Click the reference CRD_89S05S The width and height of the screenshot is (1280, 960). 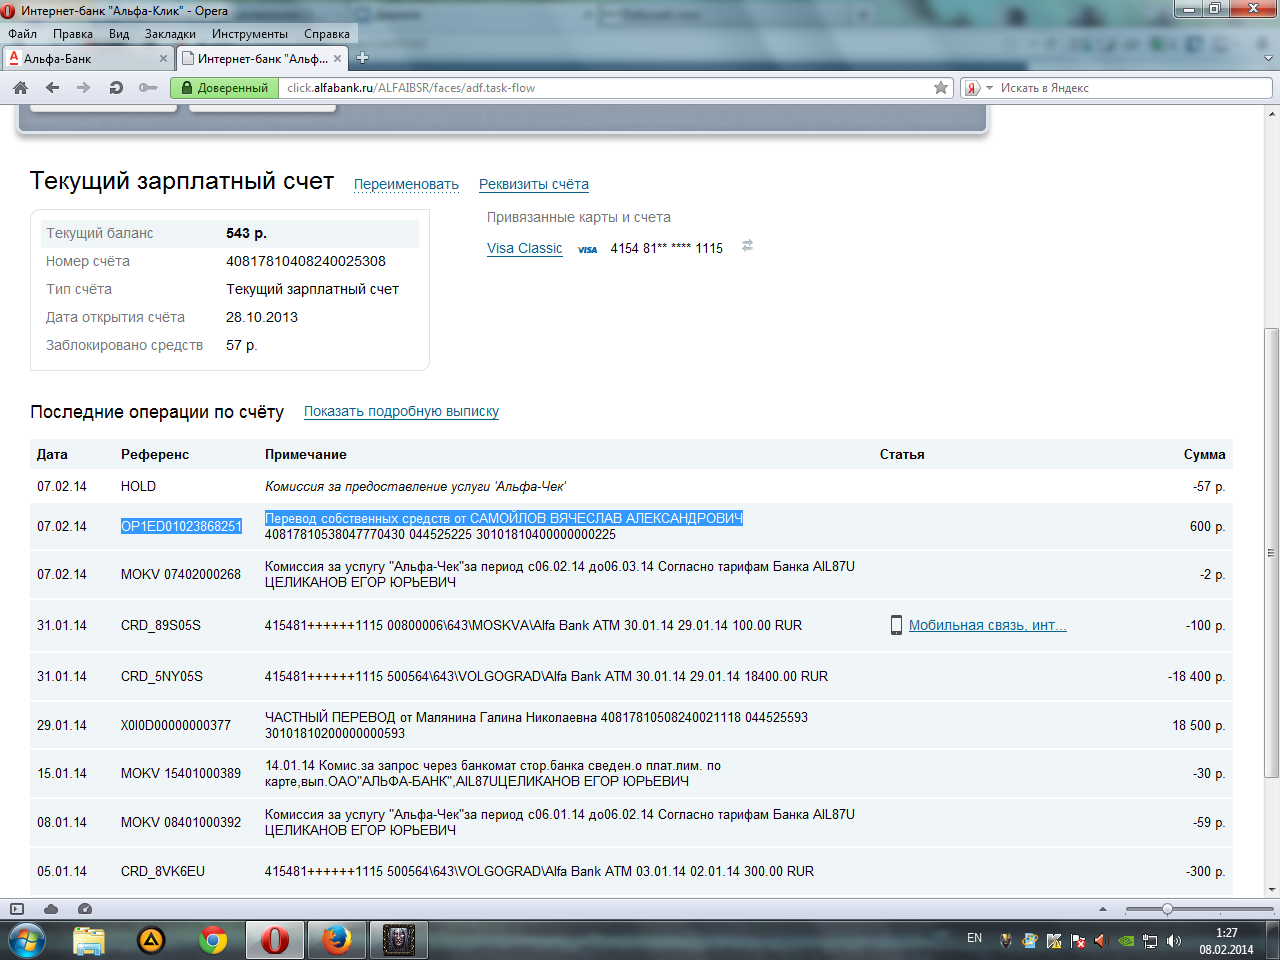161,625
